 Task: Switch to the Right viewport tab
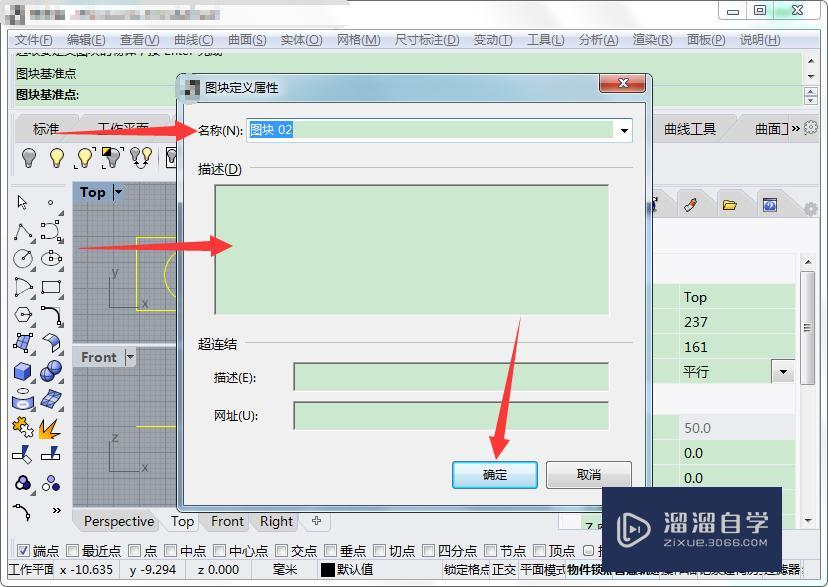(x=276, y=522)
